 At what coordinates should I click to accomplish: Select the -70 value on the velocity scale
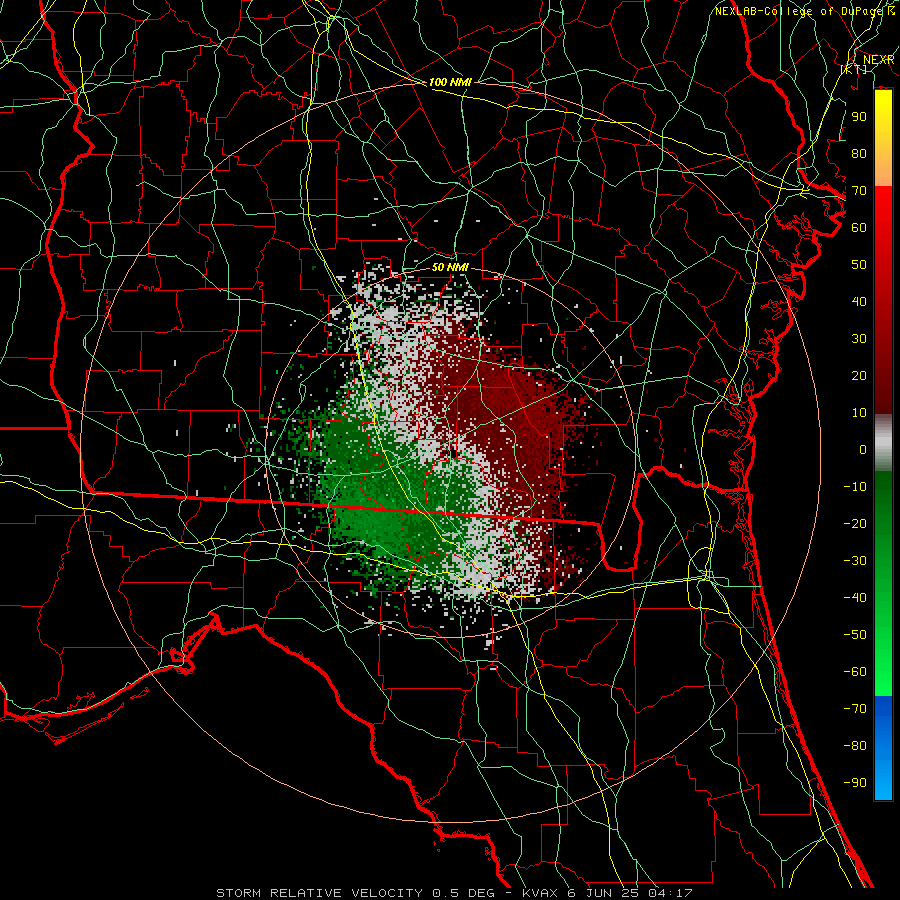[x=855, y=709]
